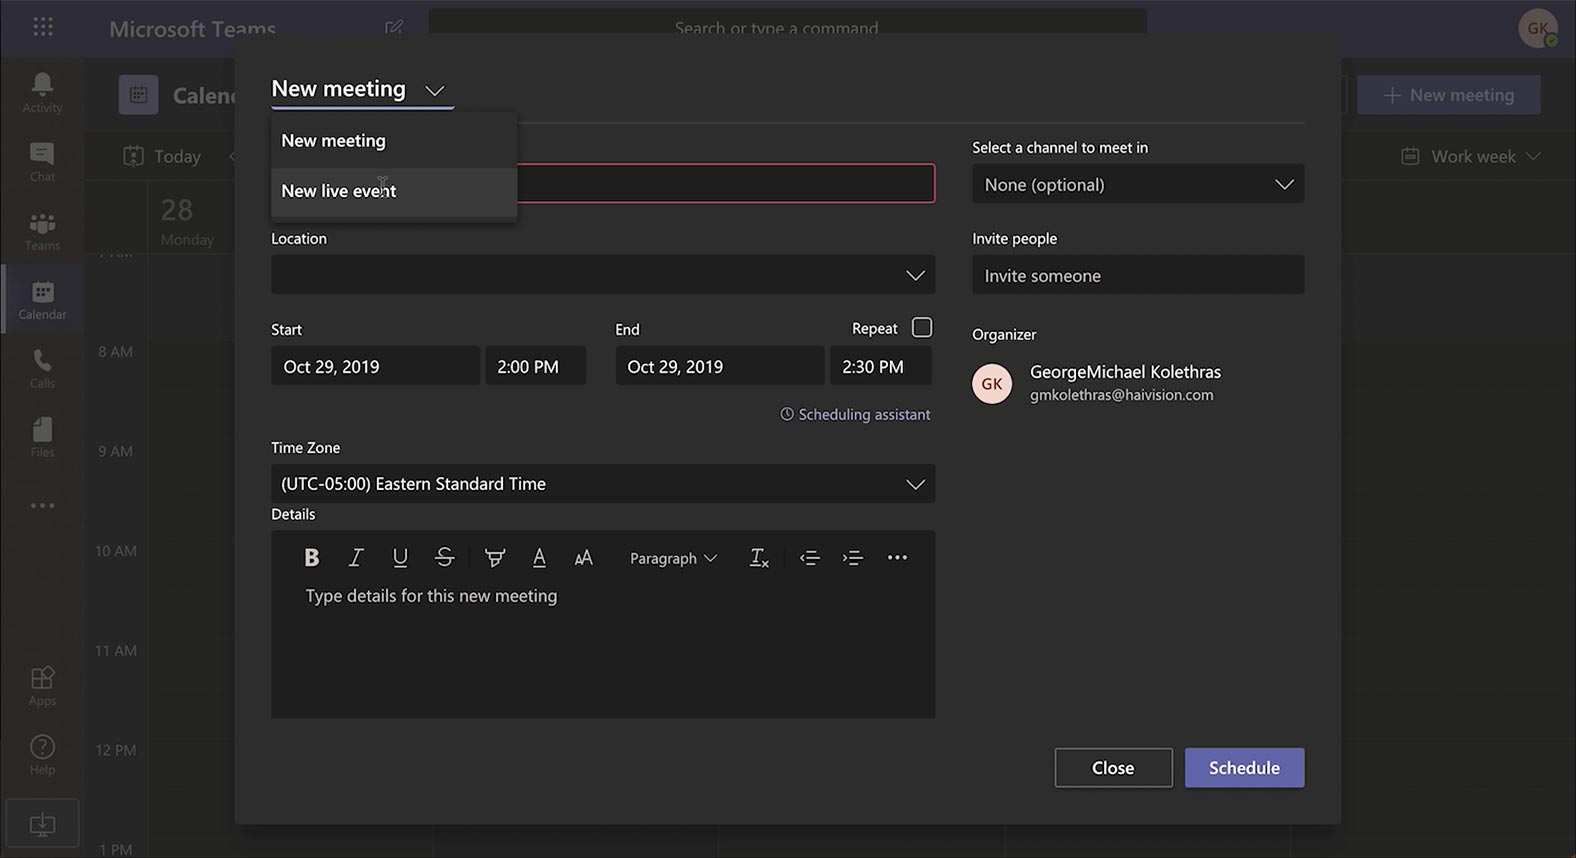The height and width of the screenshot is (858, 1576).
Task: Toggle italic formatting in Details
Action: click(355, 558)
